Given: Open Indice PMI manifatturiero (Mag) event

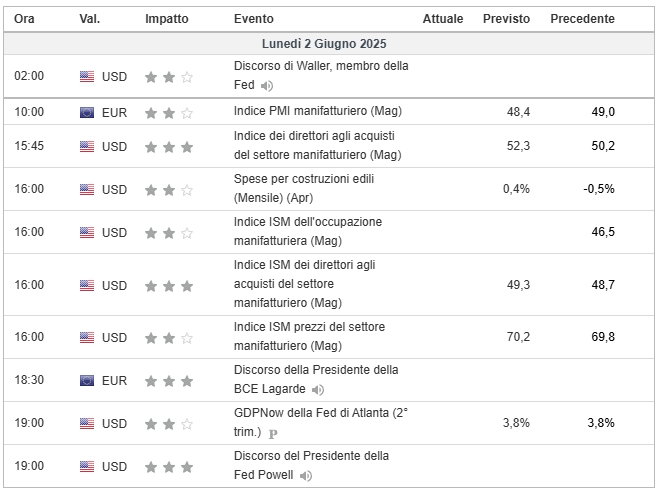Looking at the screenshot, I should pyautogui.click(x=318, y=111).
